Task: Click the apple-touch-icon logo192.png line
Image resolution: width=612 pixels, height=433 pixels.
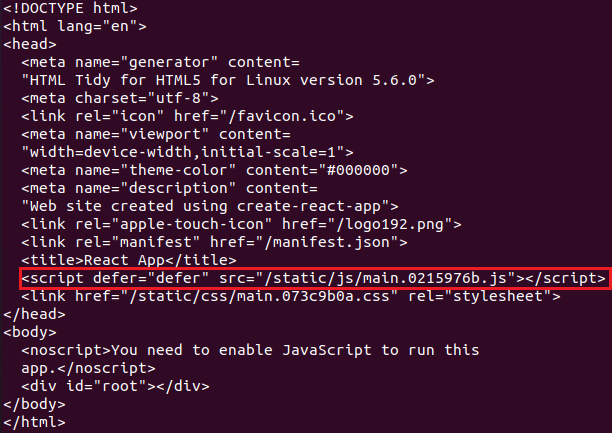Action: (x=241, y=224)
